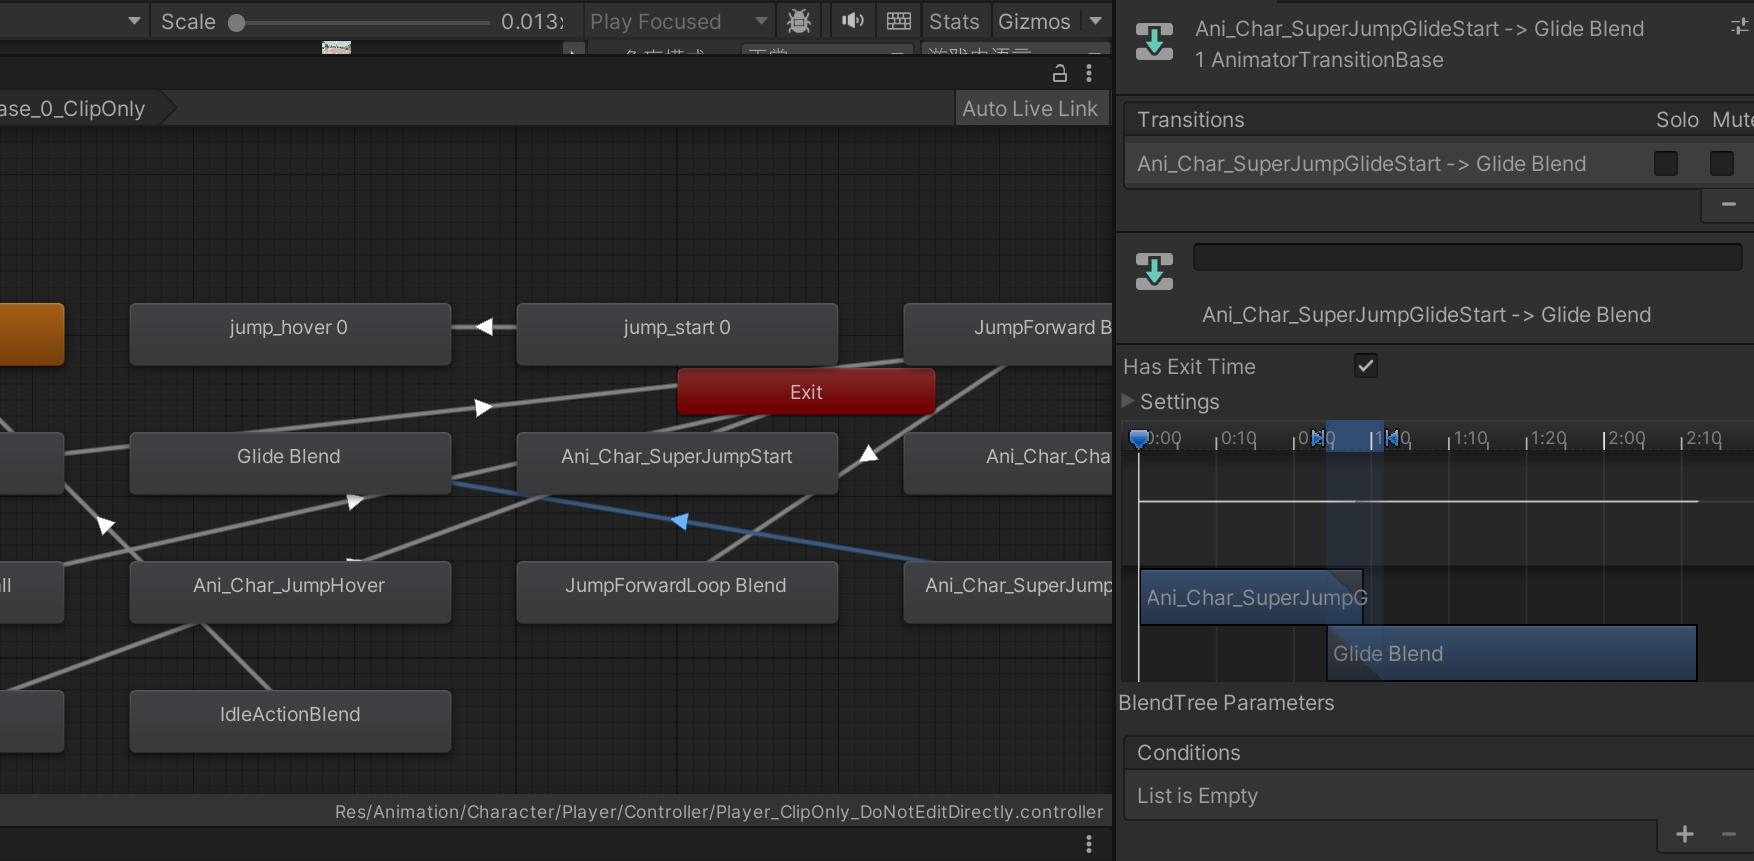Viewport: 1754px width, 861px height.
Task: Open the Play Focused dropdown
Action: point(678,21)
